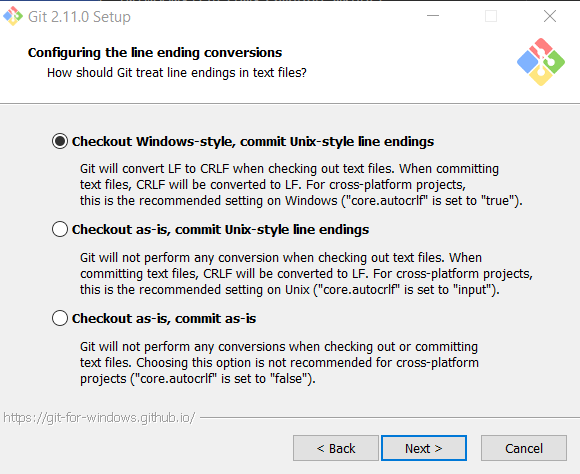Screen dimensions: 580x474
Task: Proceed with the Next > button
Action: pos(424,448)
